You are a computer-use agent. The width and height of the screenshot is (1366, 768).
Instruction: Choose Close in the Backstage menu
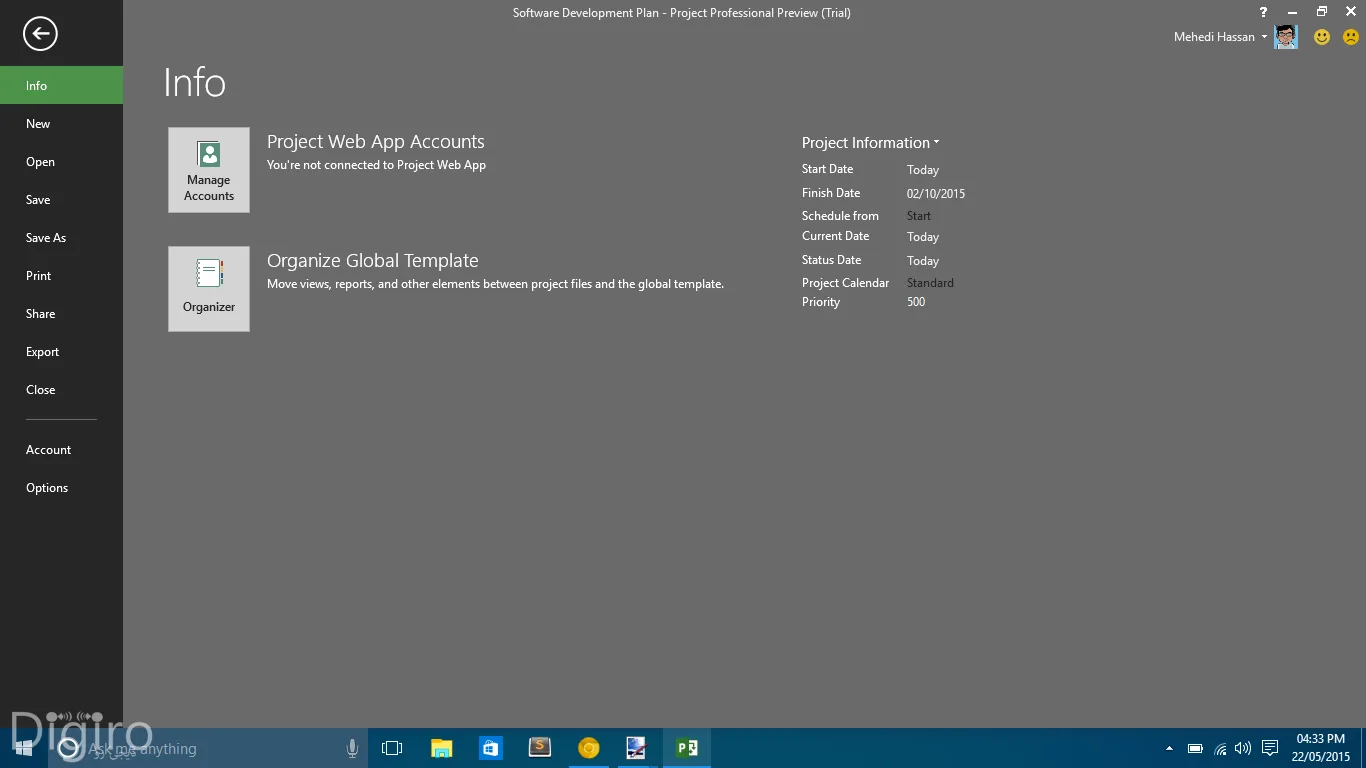(61, 390)
